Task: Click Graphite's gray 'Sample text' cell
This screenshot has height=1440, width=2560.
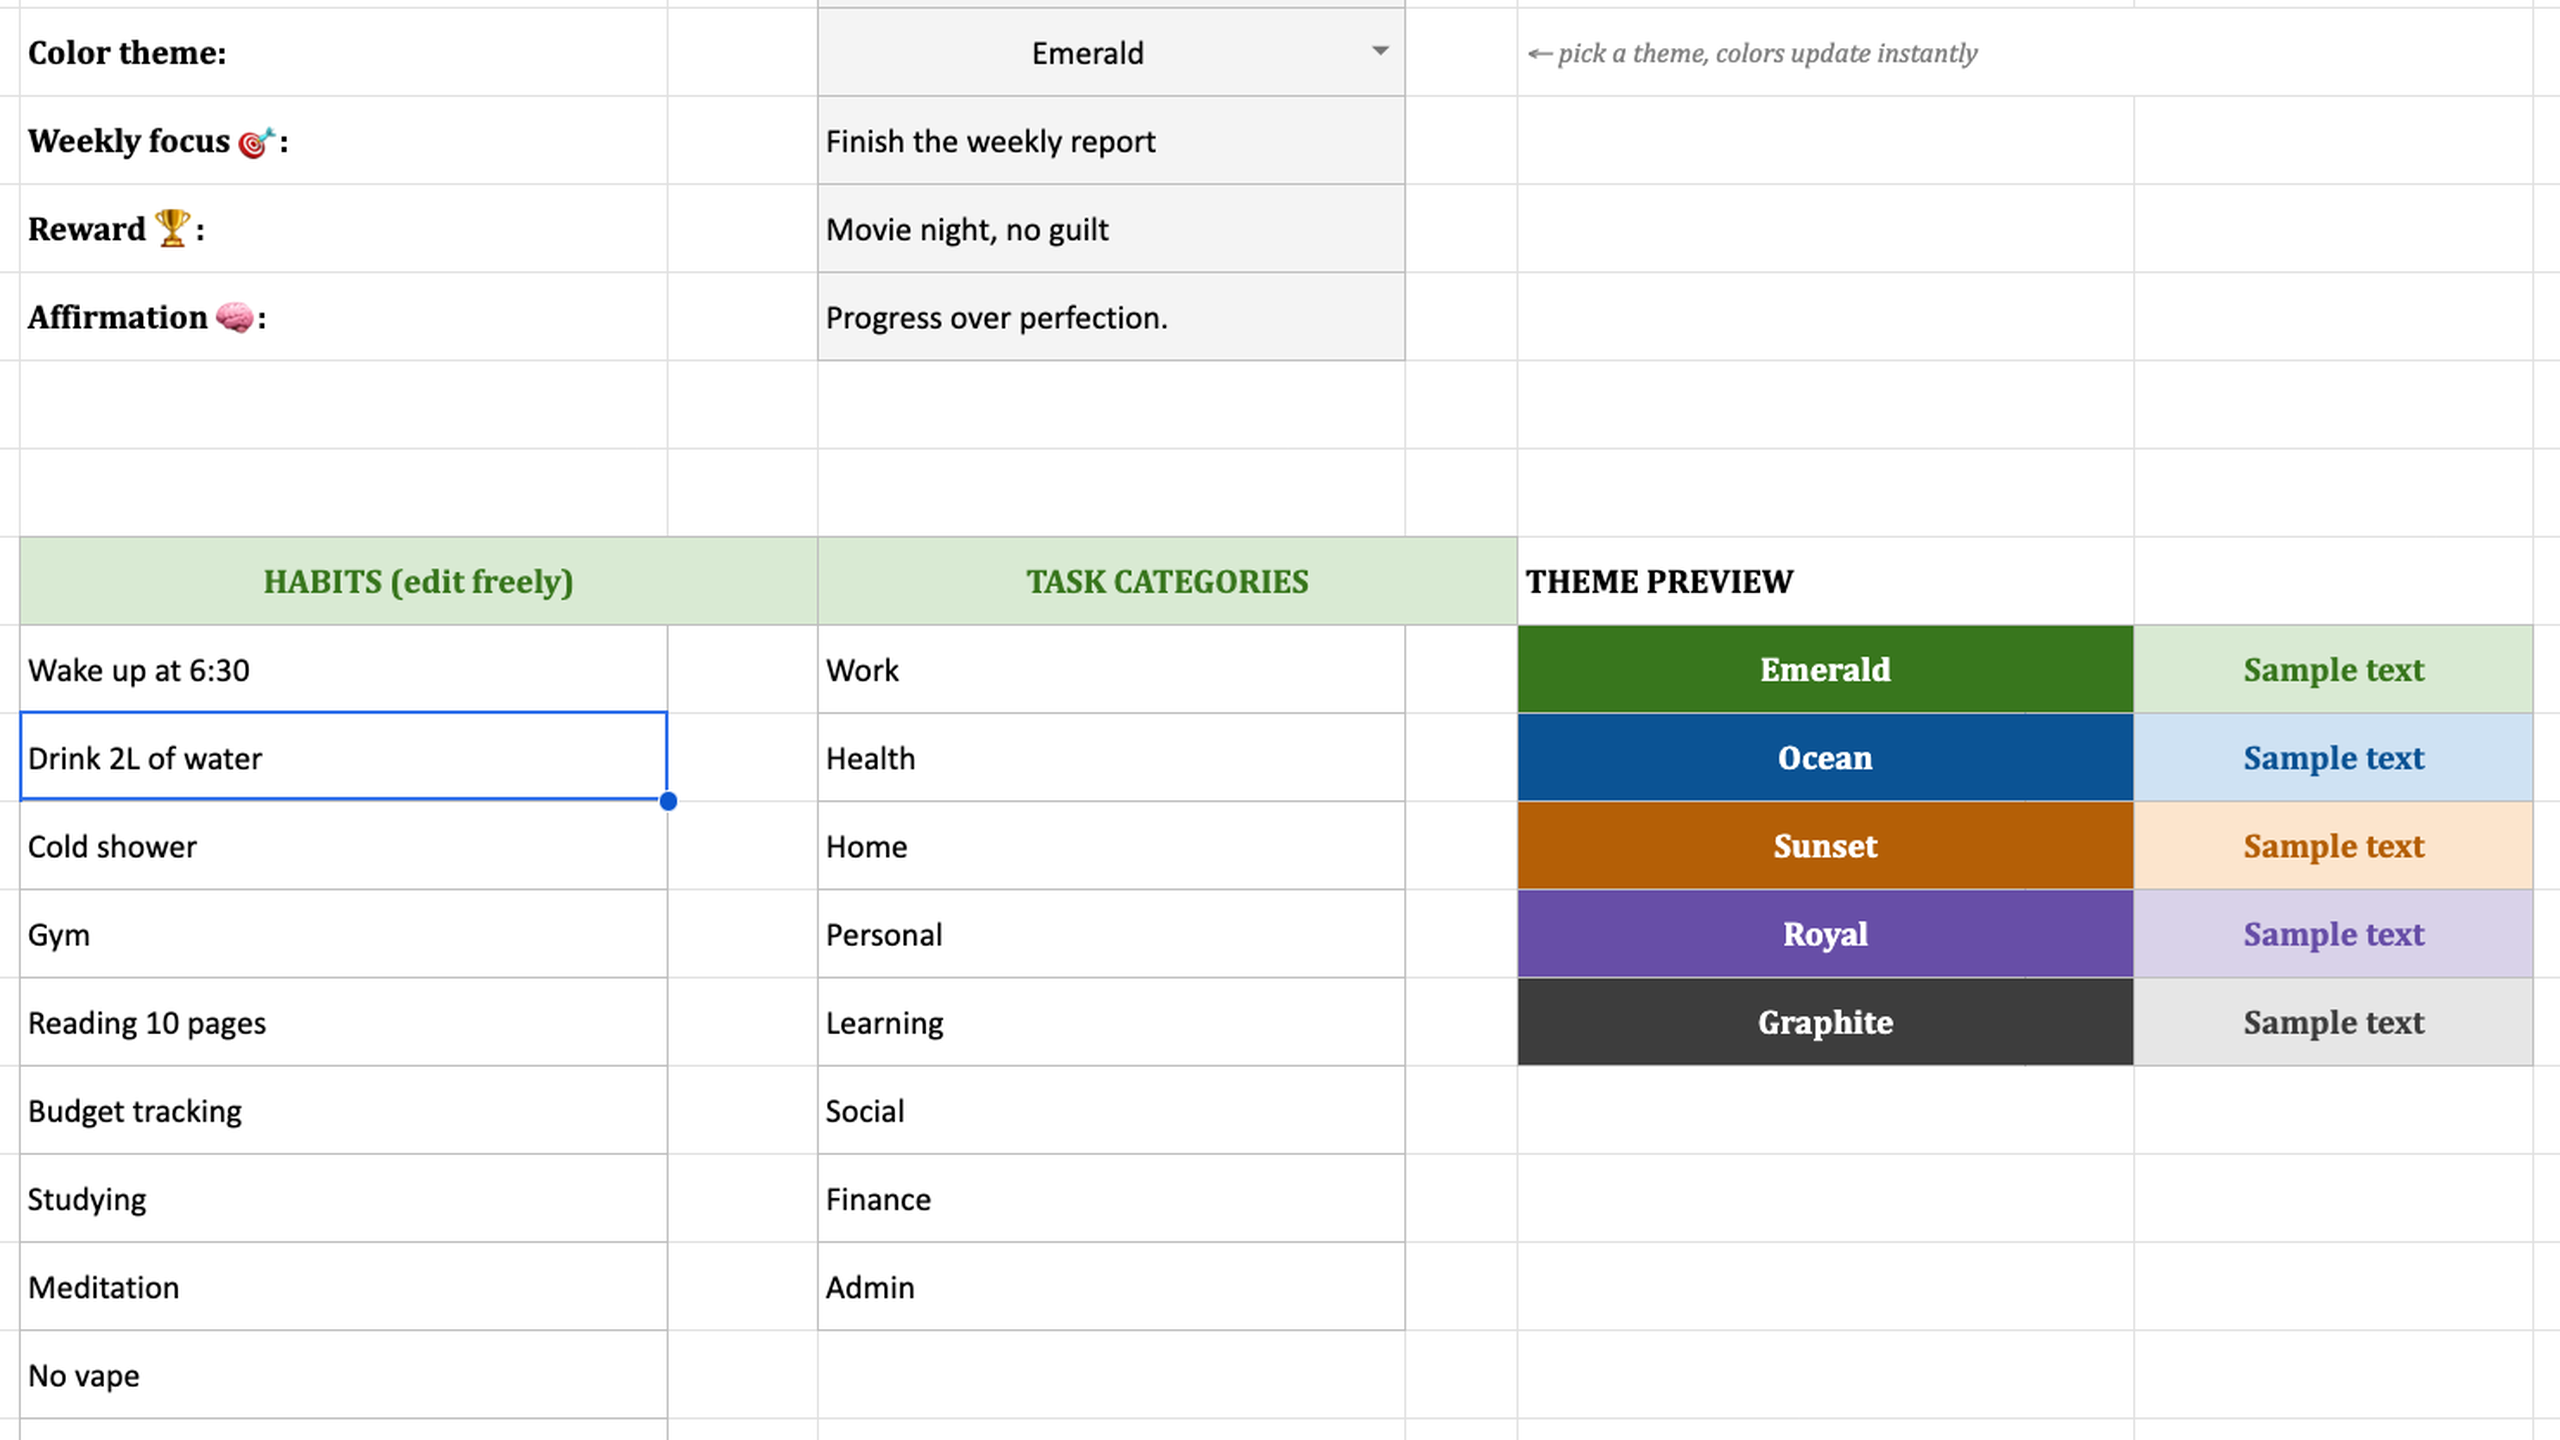Action: tap(2333, 1021)
